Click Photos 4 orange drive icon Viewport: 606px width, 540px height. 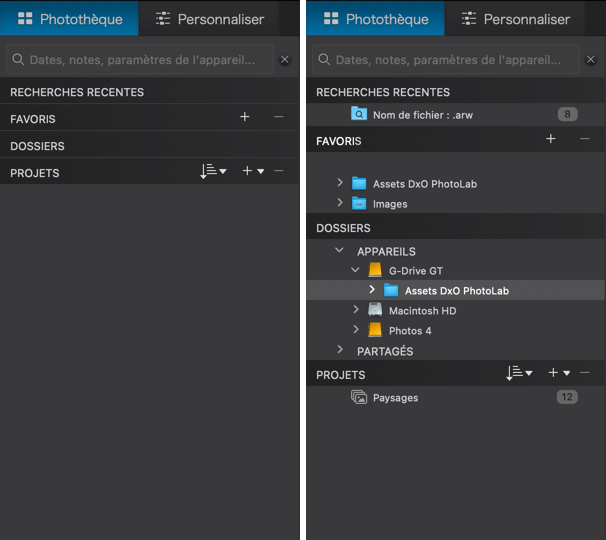375,330
